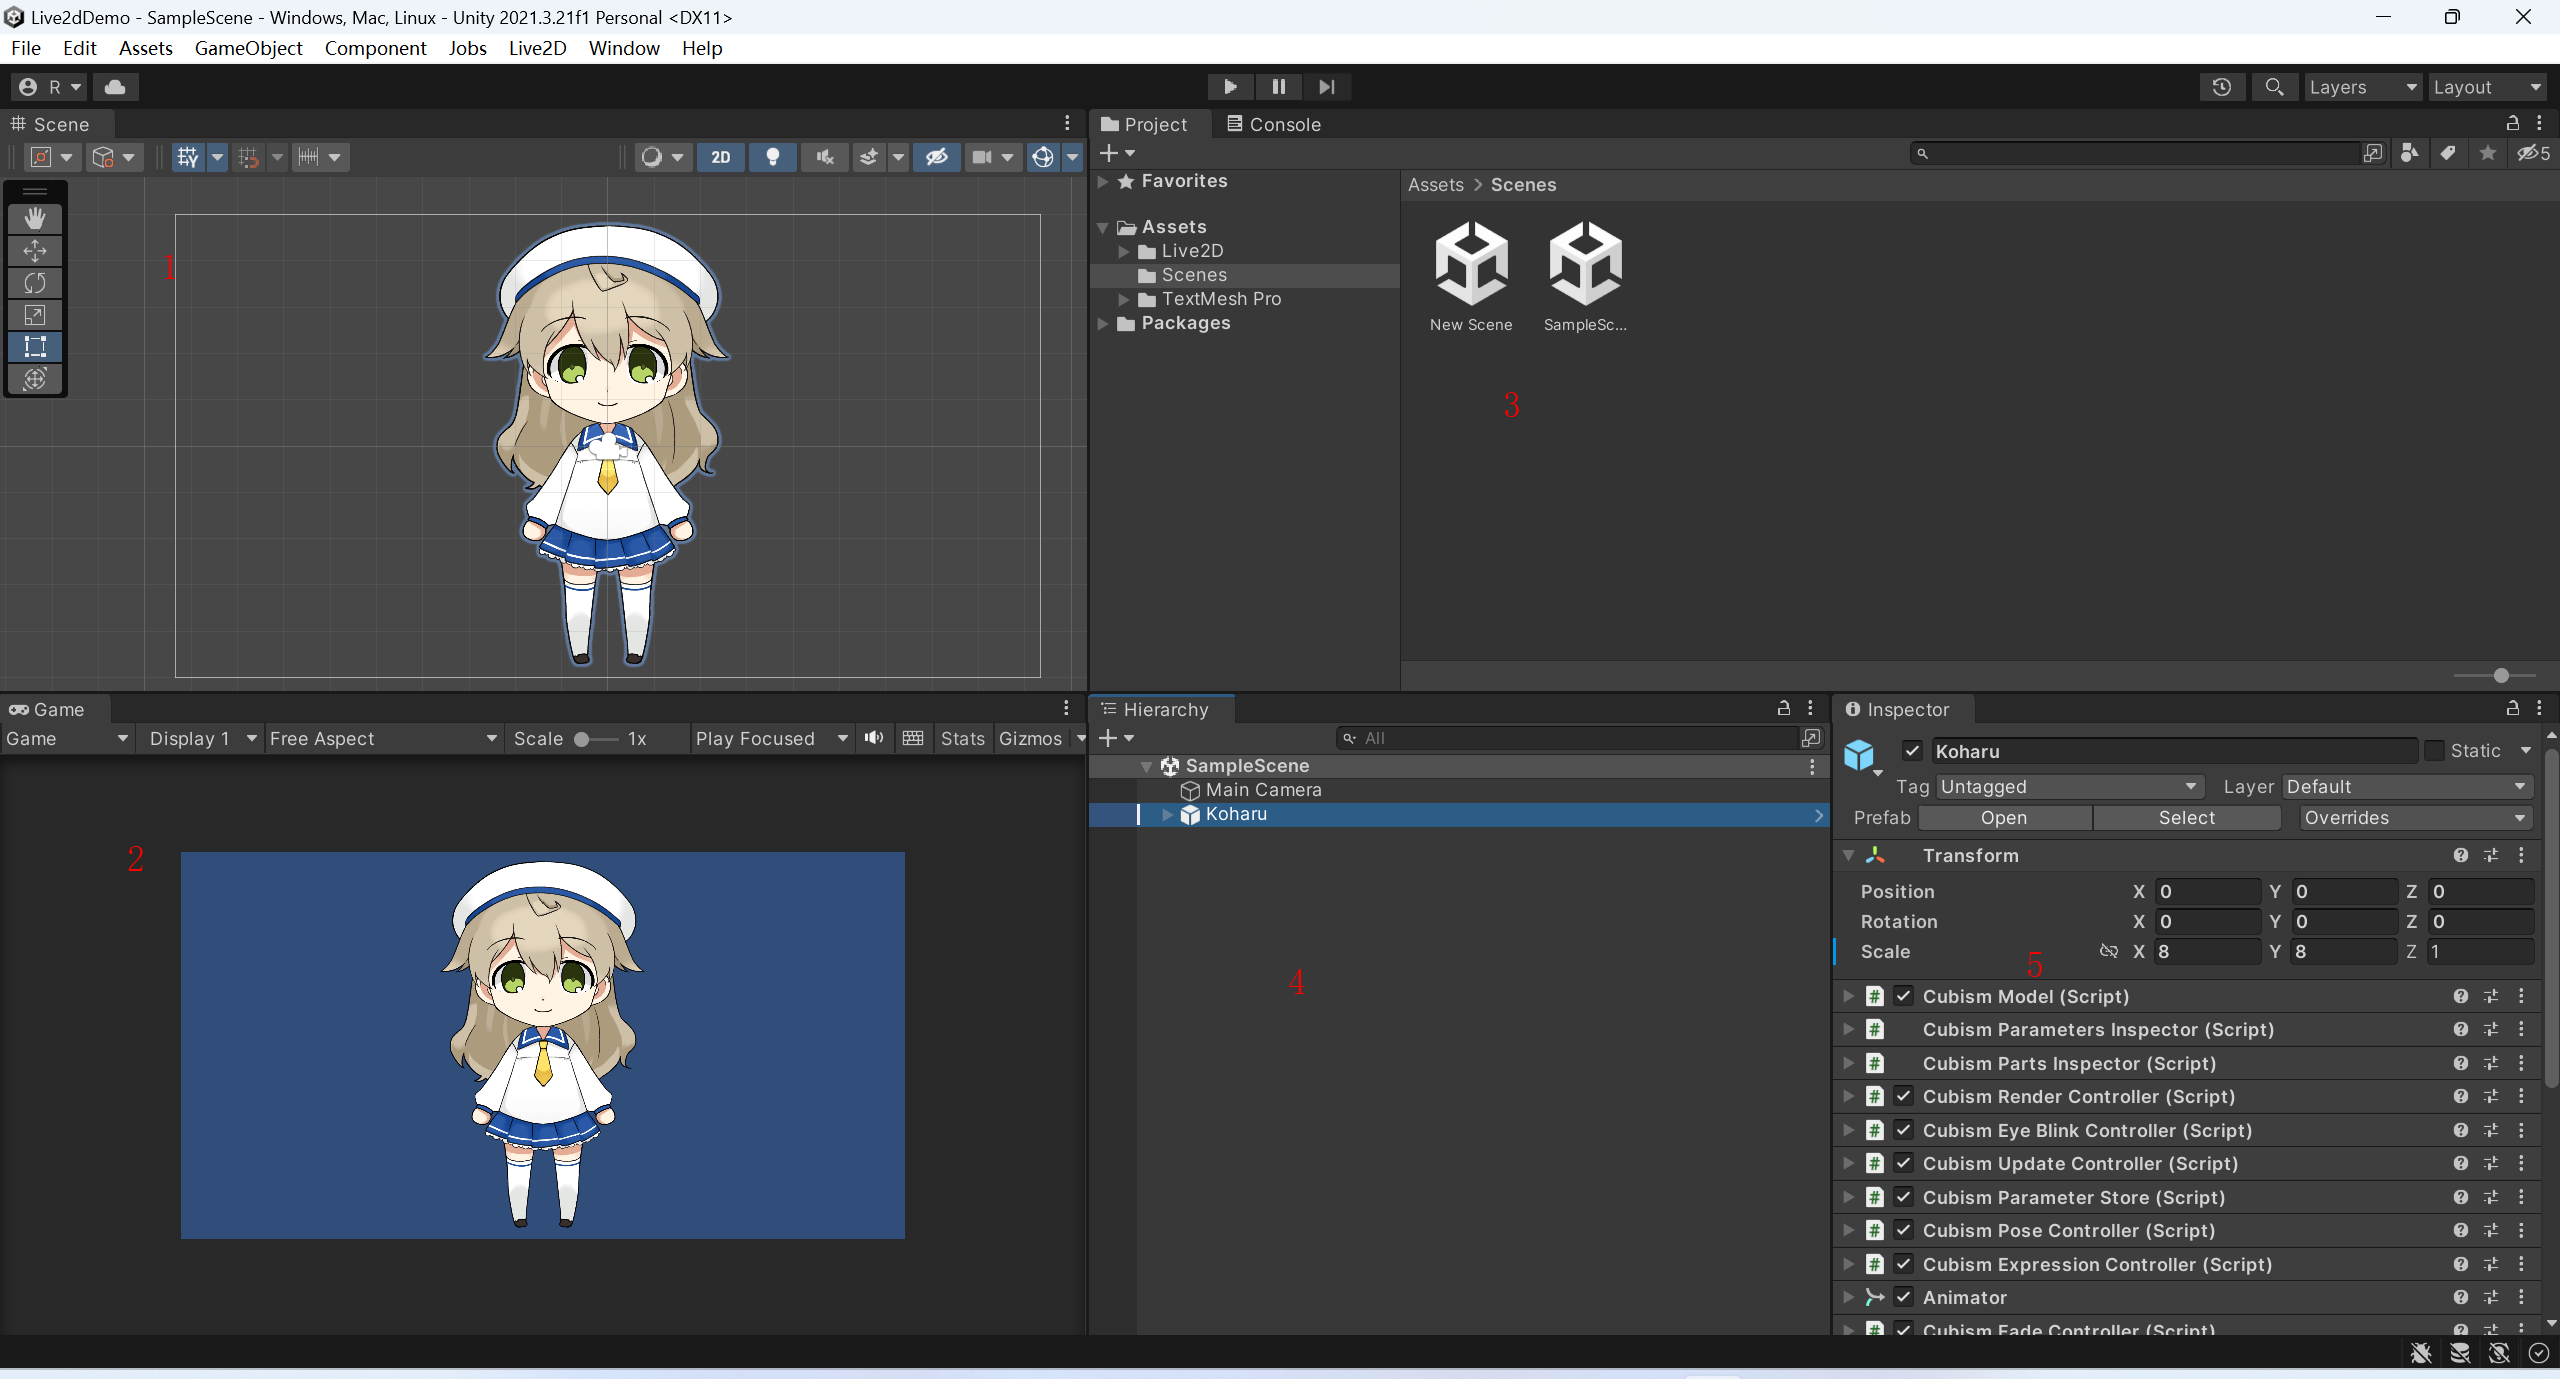
Task: Disable Cubism Model script checkbox
Action: 1903,996
